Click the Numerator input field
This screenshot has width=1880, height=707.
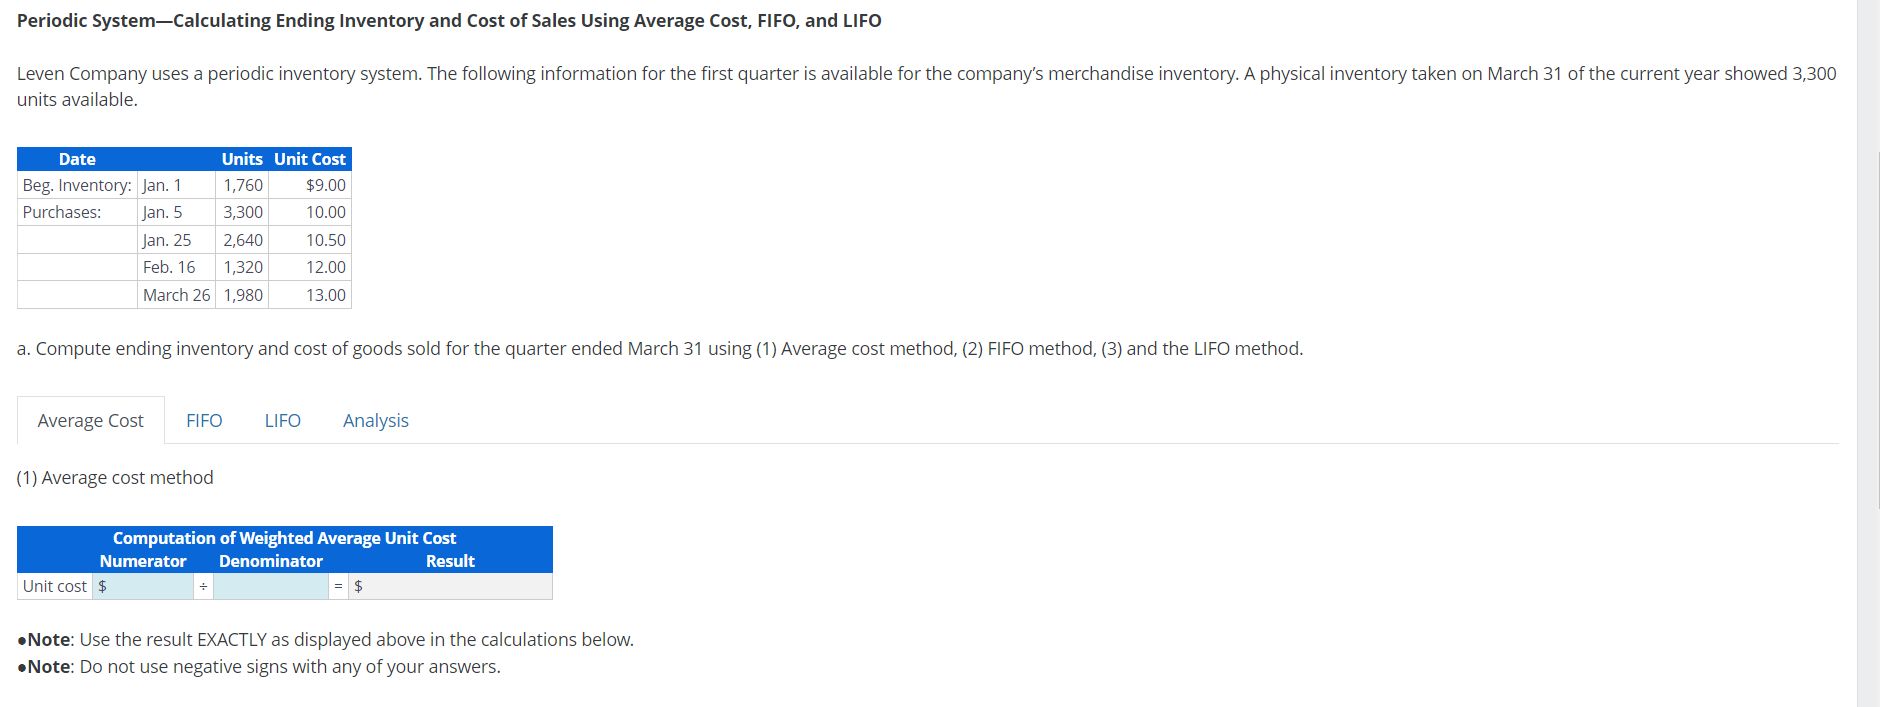click(148, 586)
